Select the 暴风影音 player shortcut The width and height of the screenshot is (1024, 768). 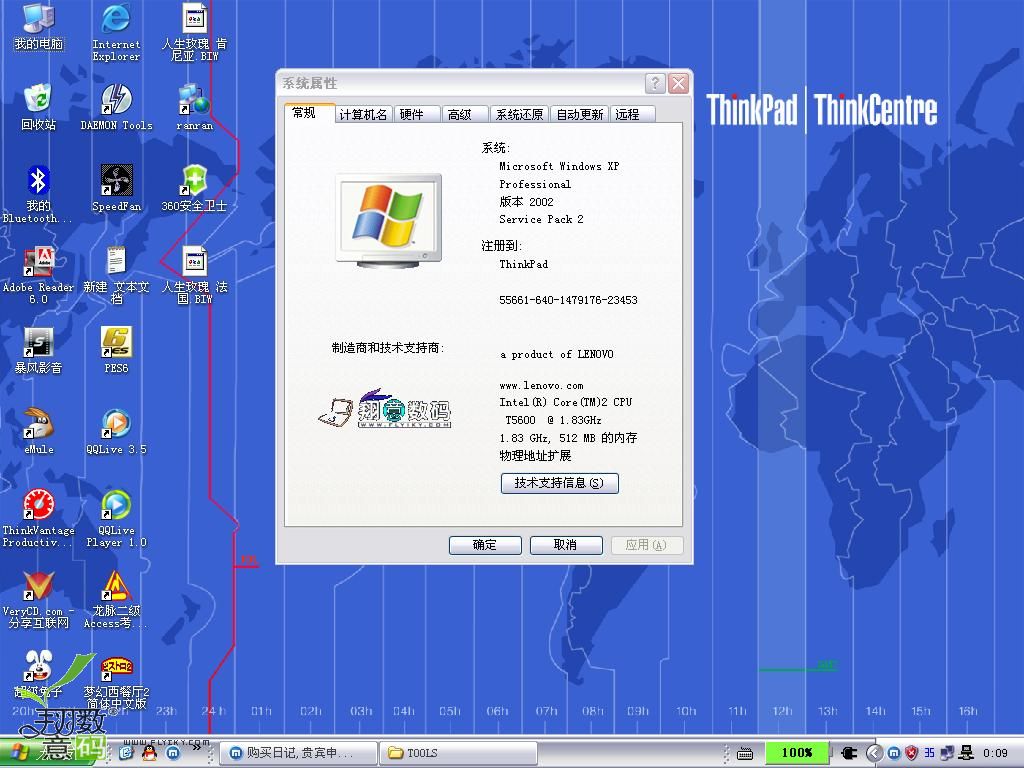point(39,350)
